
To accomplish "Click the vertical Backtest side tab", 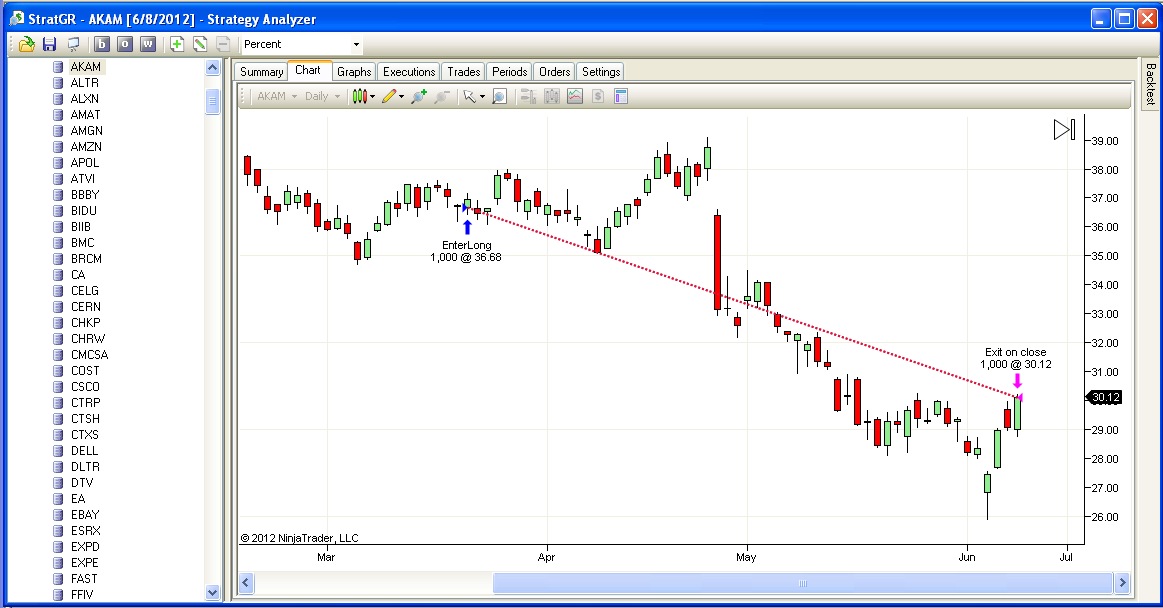I will pyautogui.click(x=1150, y=84).
